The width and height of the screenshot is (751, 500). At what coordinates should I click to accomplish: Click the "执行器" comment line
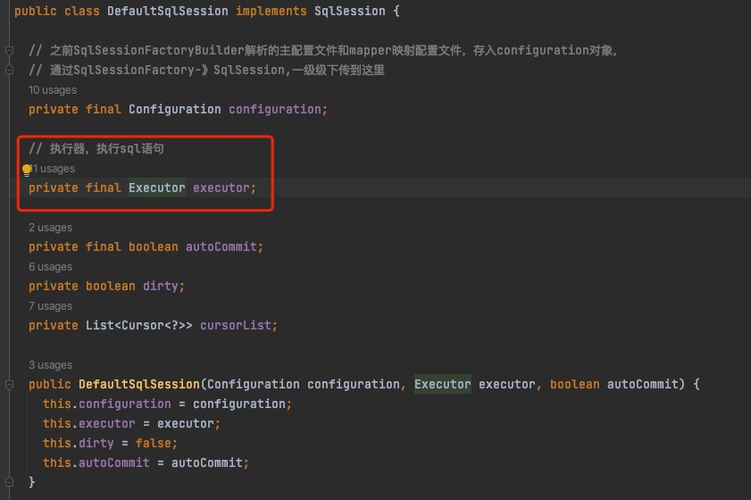tap(96, 149)
